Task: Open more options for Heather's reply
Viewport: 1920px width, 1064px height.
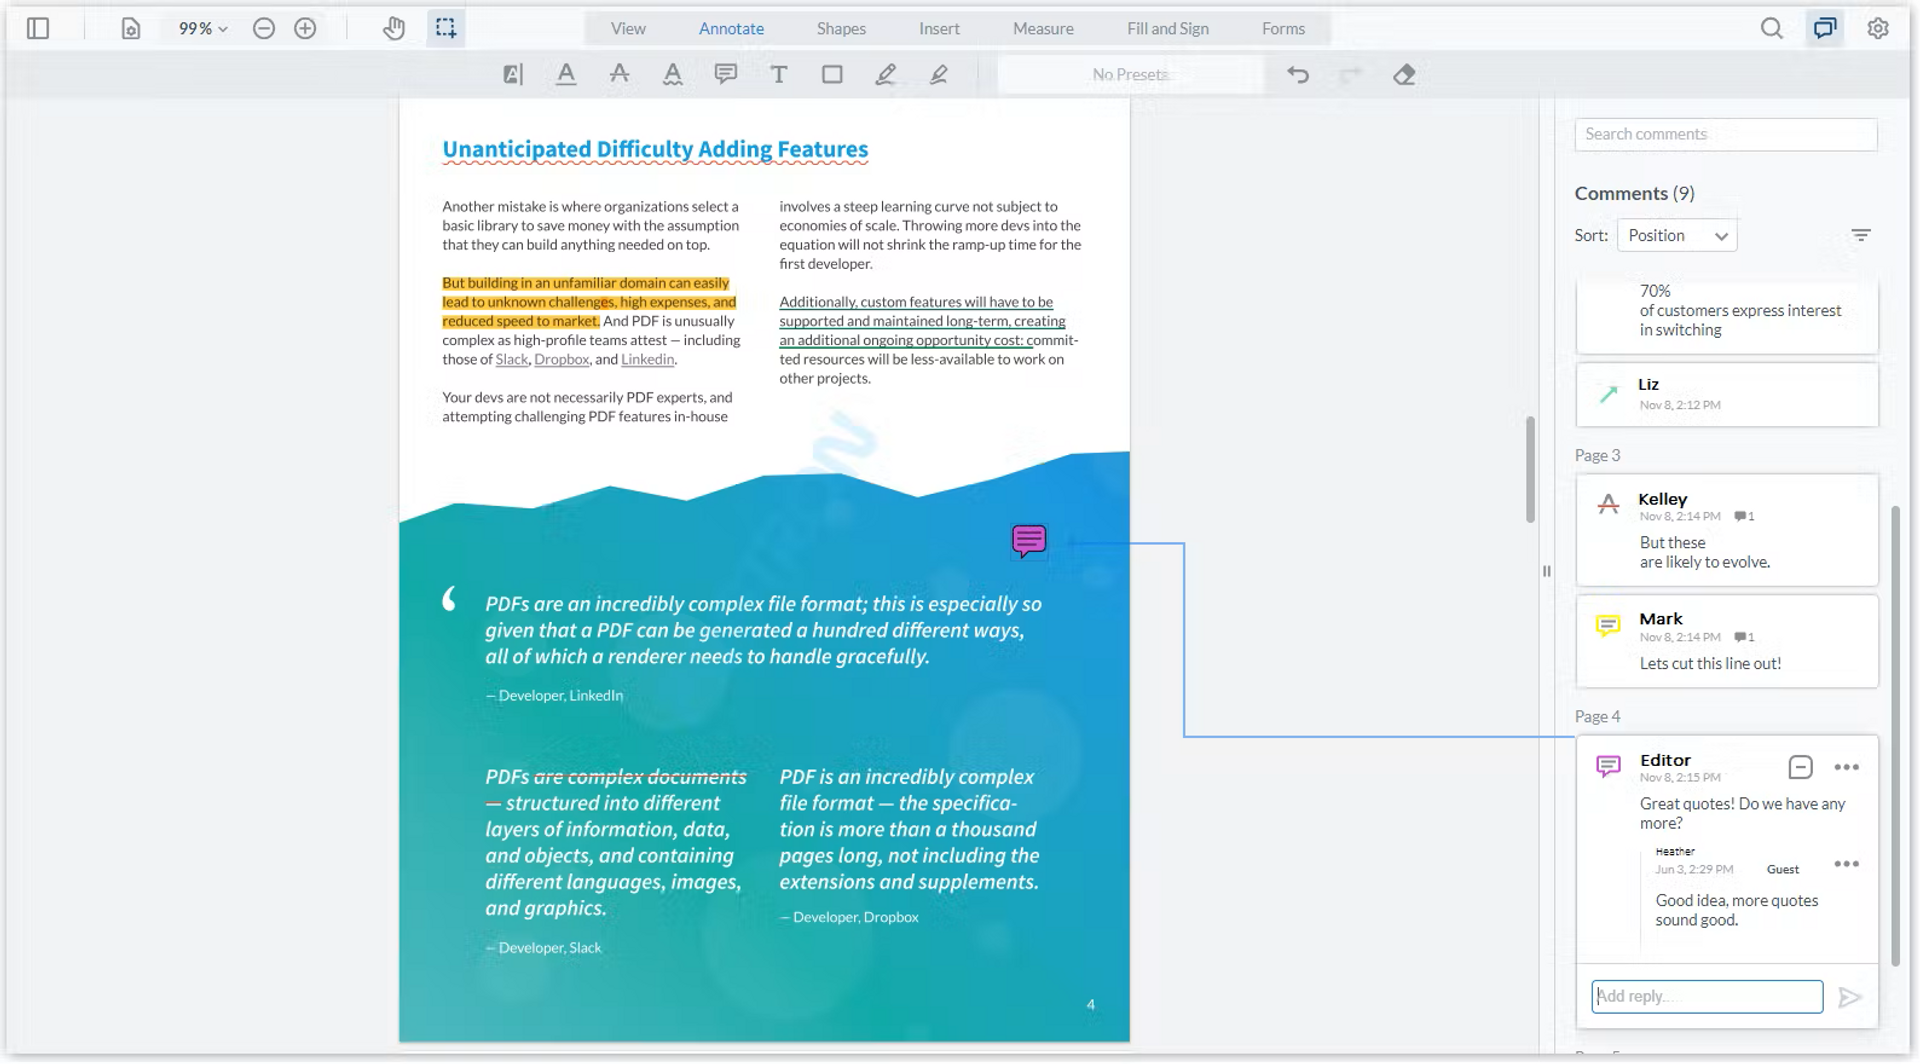Action: pyautogui.click(x=1847, y=864)
